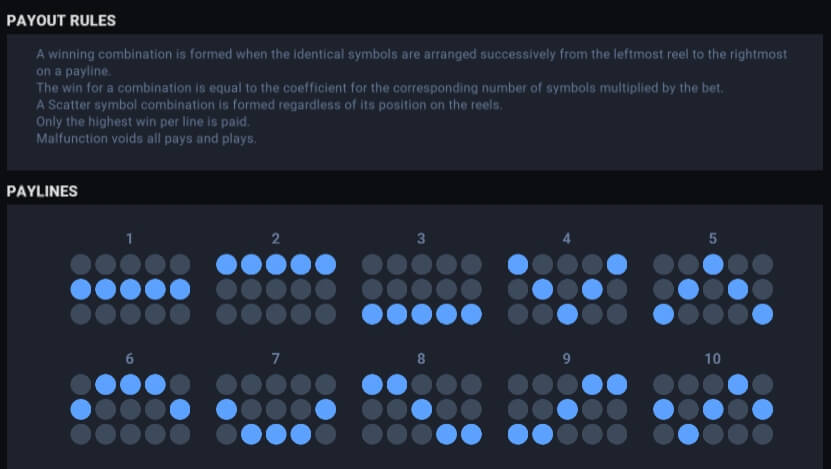Screen dimensions: 831x469
Task: Click the payline number 5 label
Action: click(x=713, y=239)
